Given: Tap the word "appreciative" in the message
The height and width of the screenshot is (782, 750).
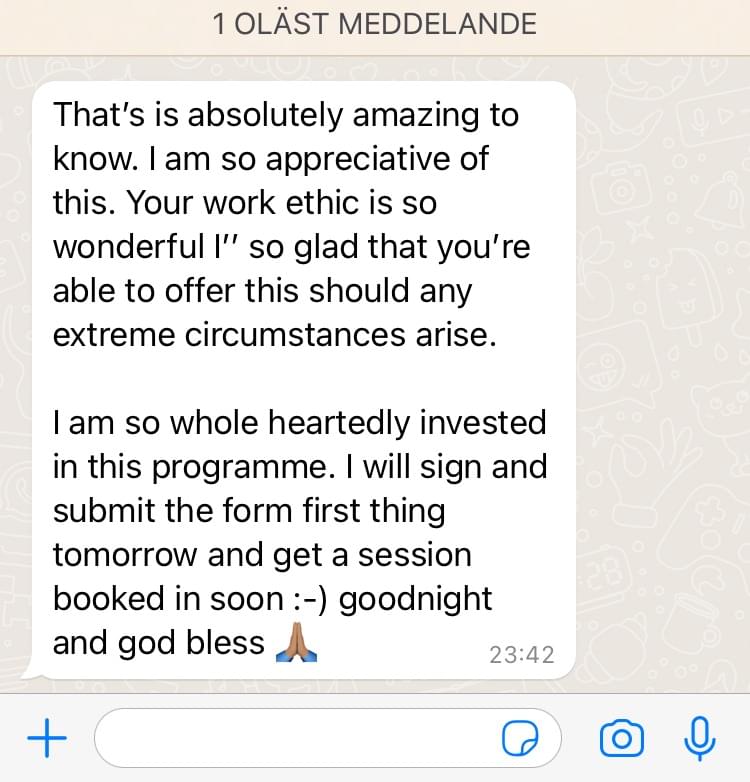Looking at the screenshot, I should [x=328, y=159].
